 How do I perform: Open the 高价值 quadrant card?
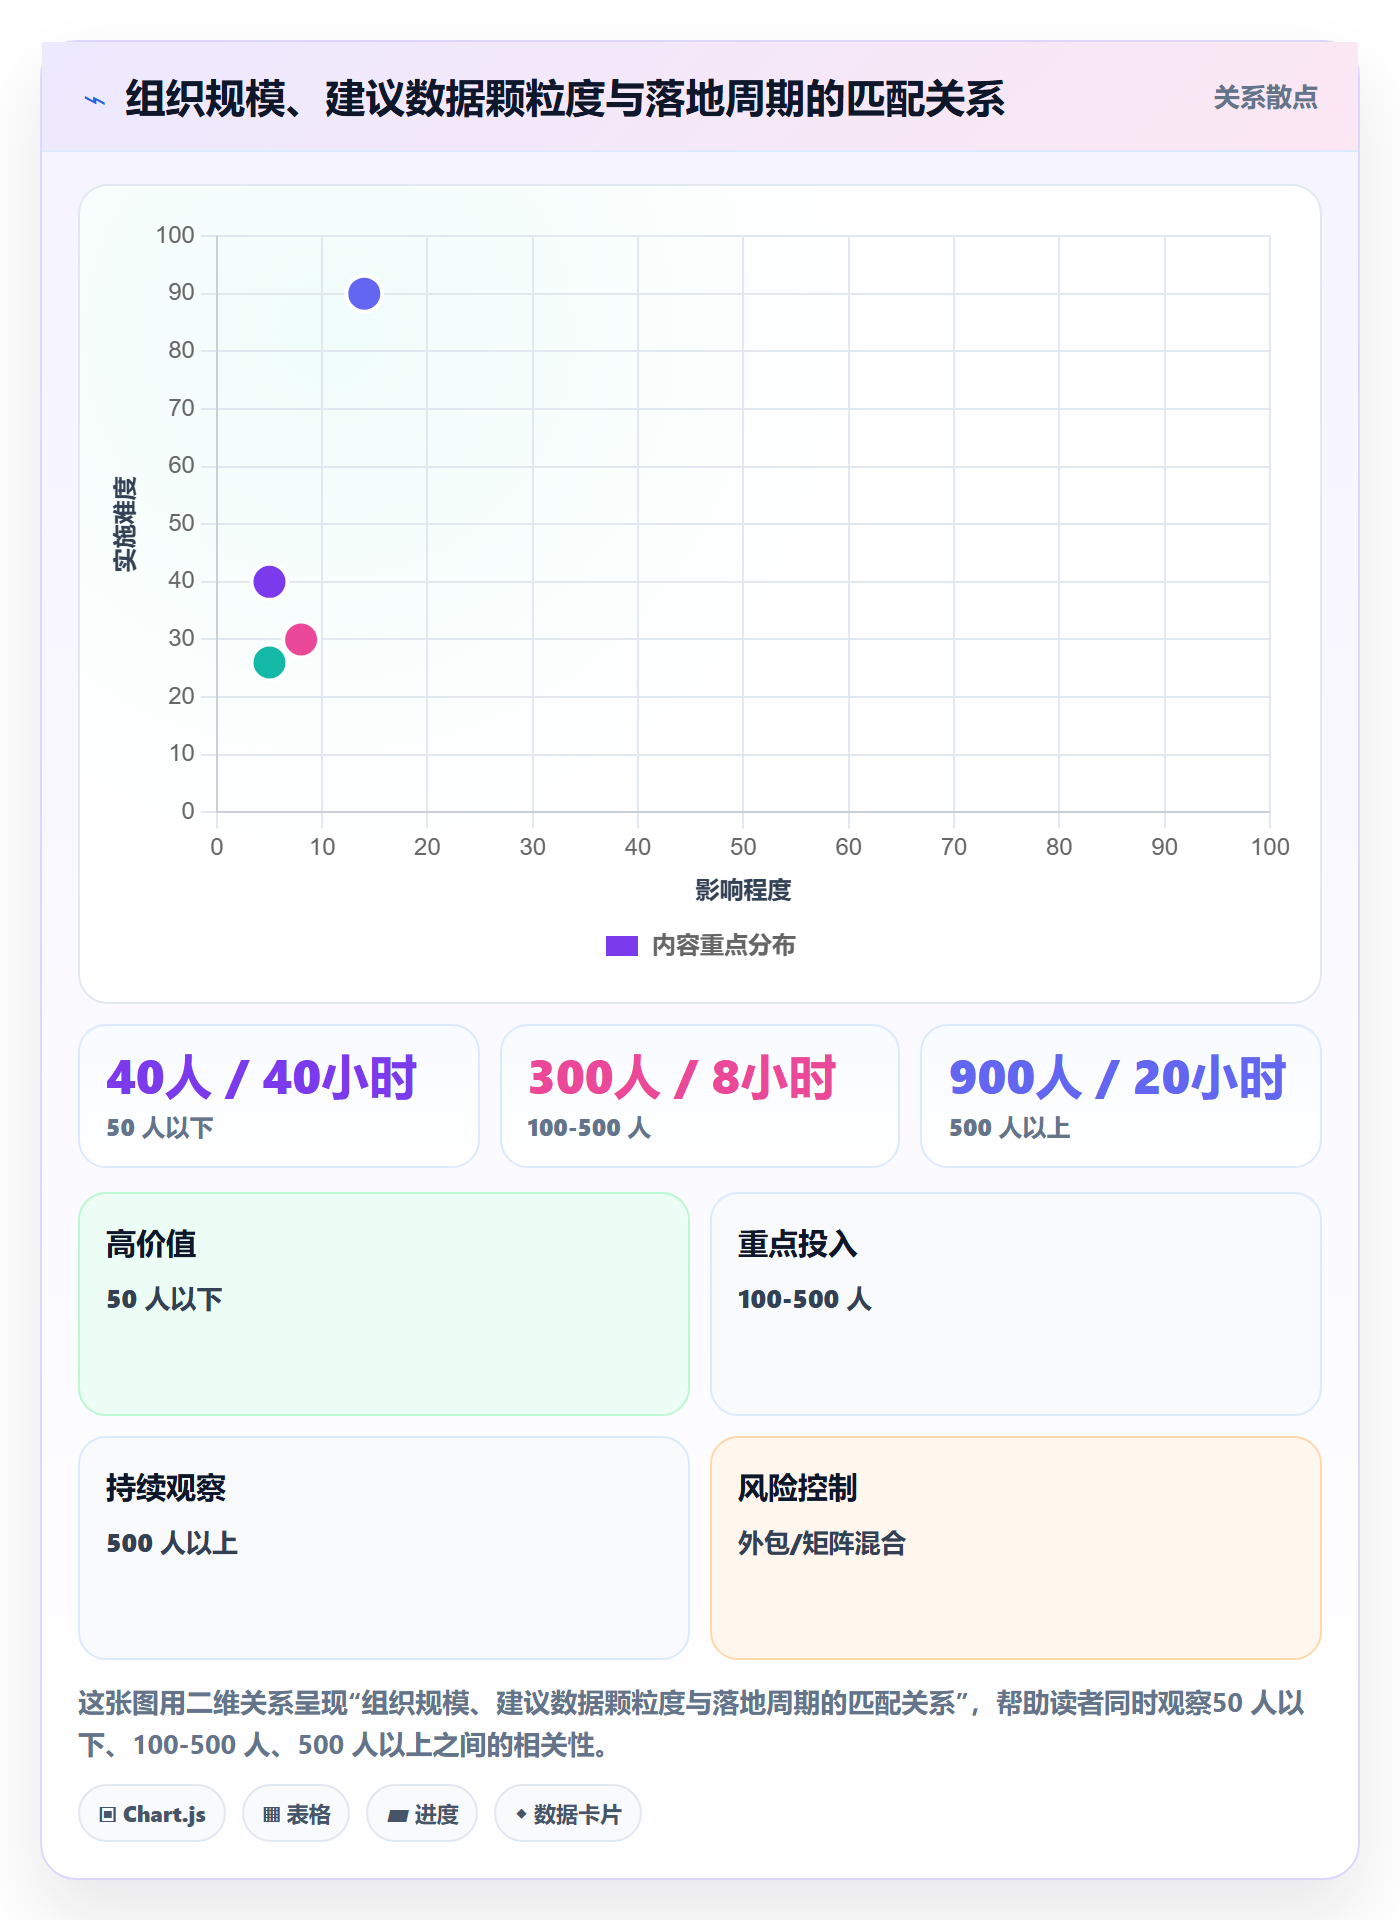click(x=384, y=1304)
